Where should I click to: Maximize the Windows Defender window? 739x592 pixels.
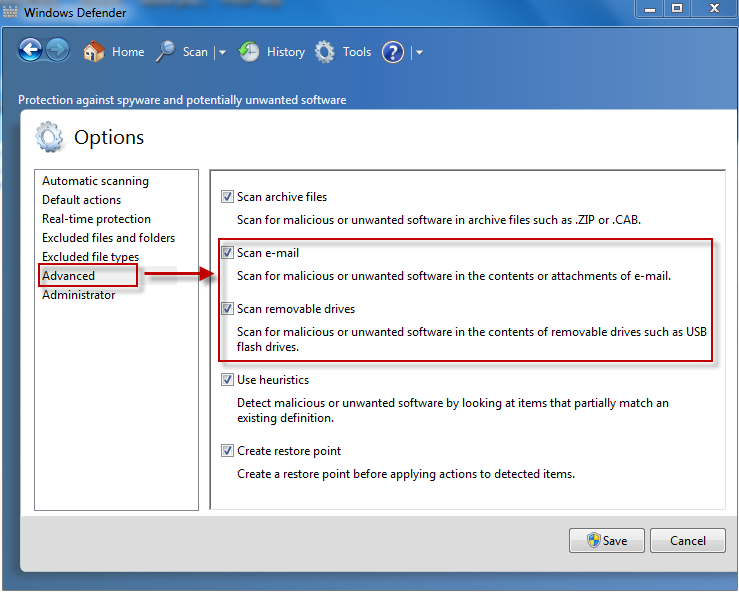(677, 8)
